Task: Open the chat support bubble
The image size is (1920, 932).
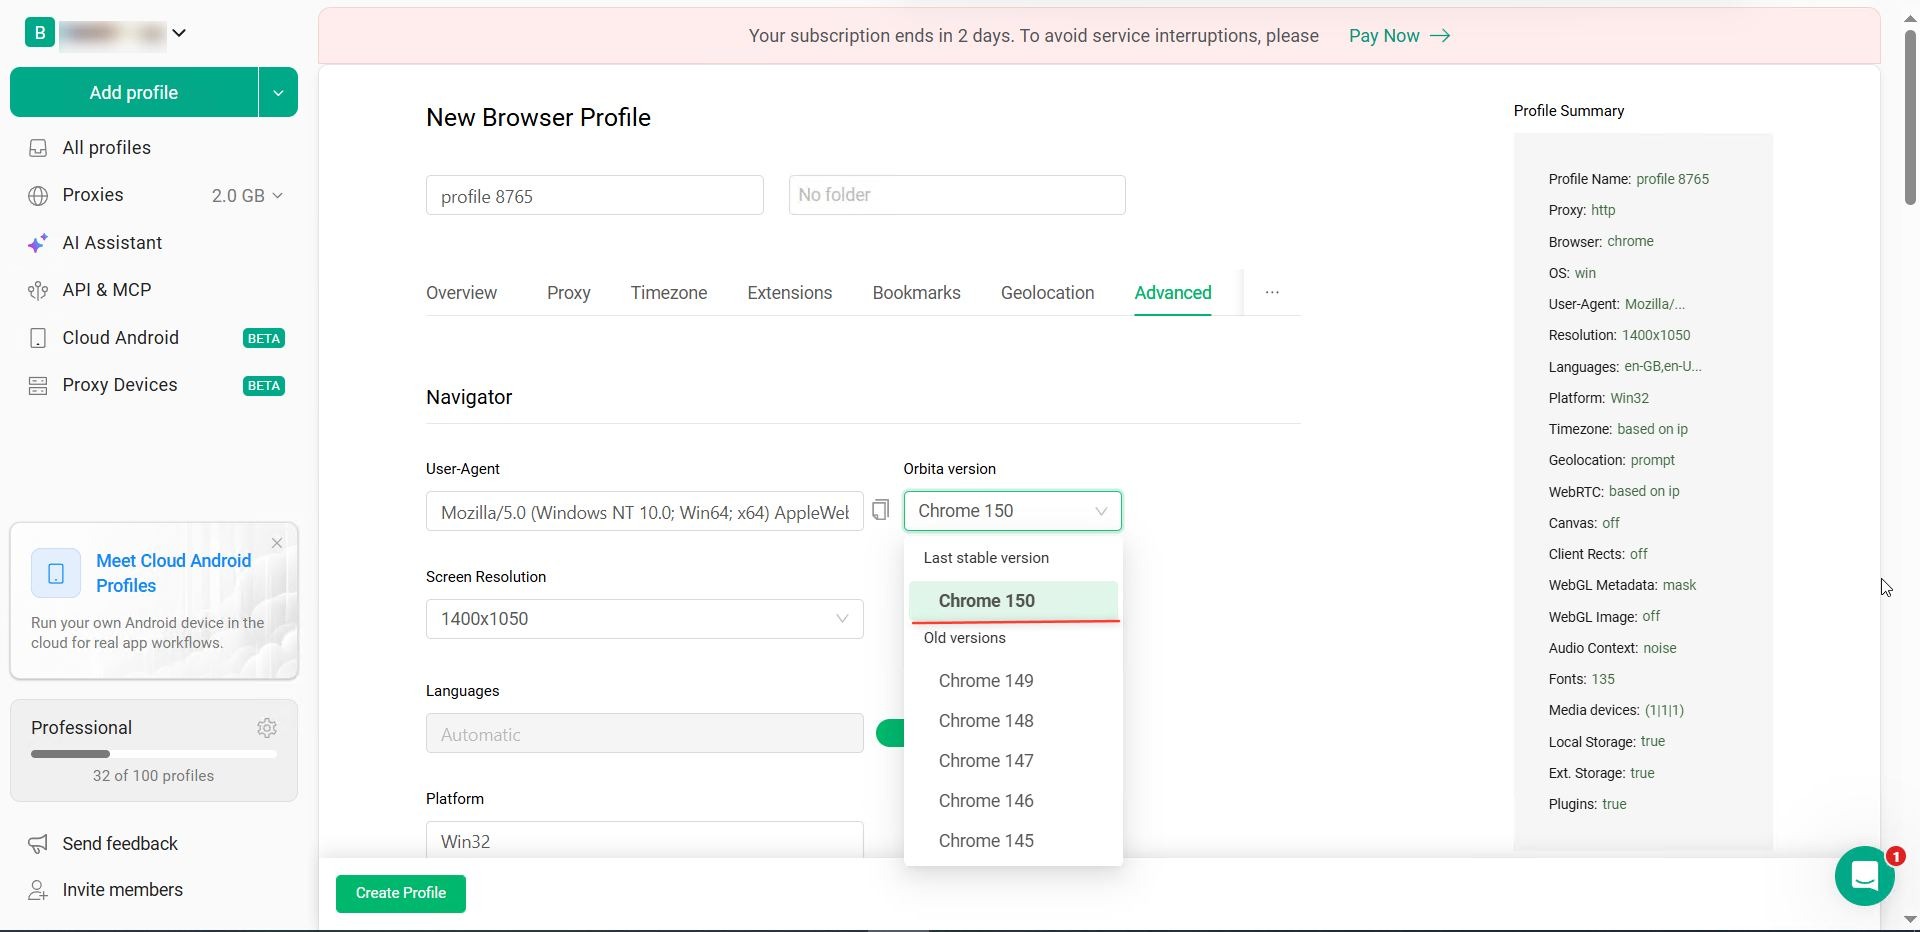Action: click(x=1865, y=876)
